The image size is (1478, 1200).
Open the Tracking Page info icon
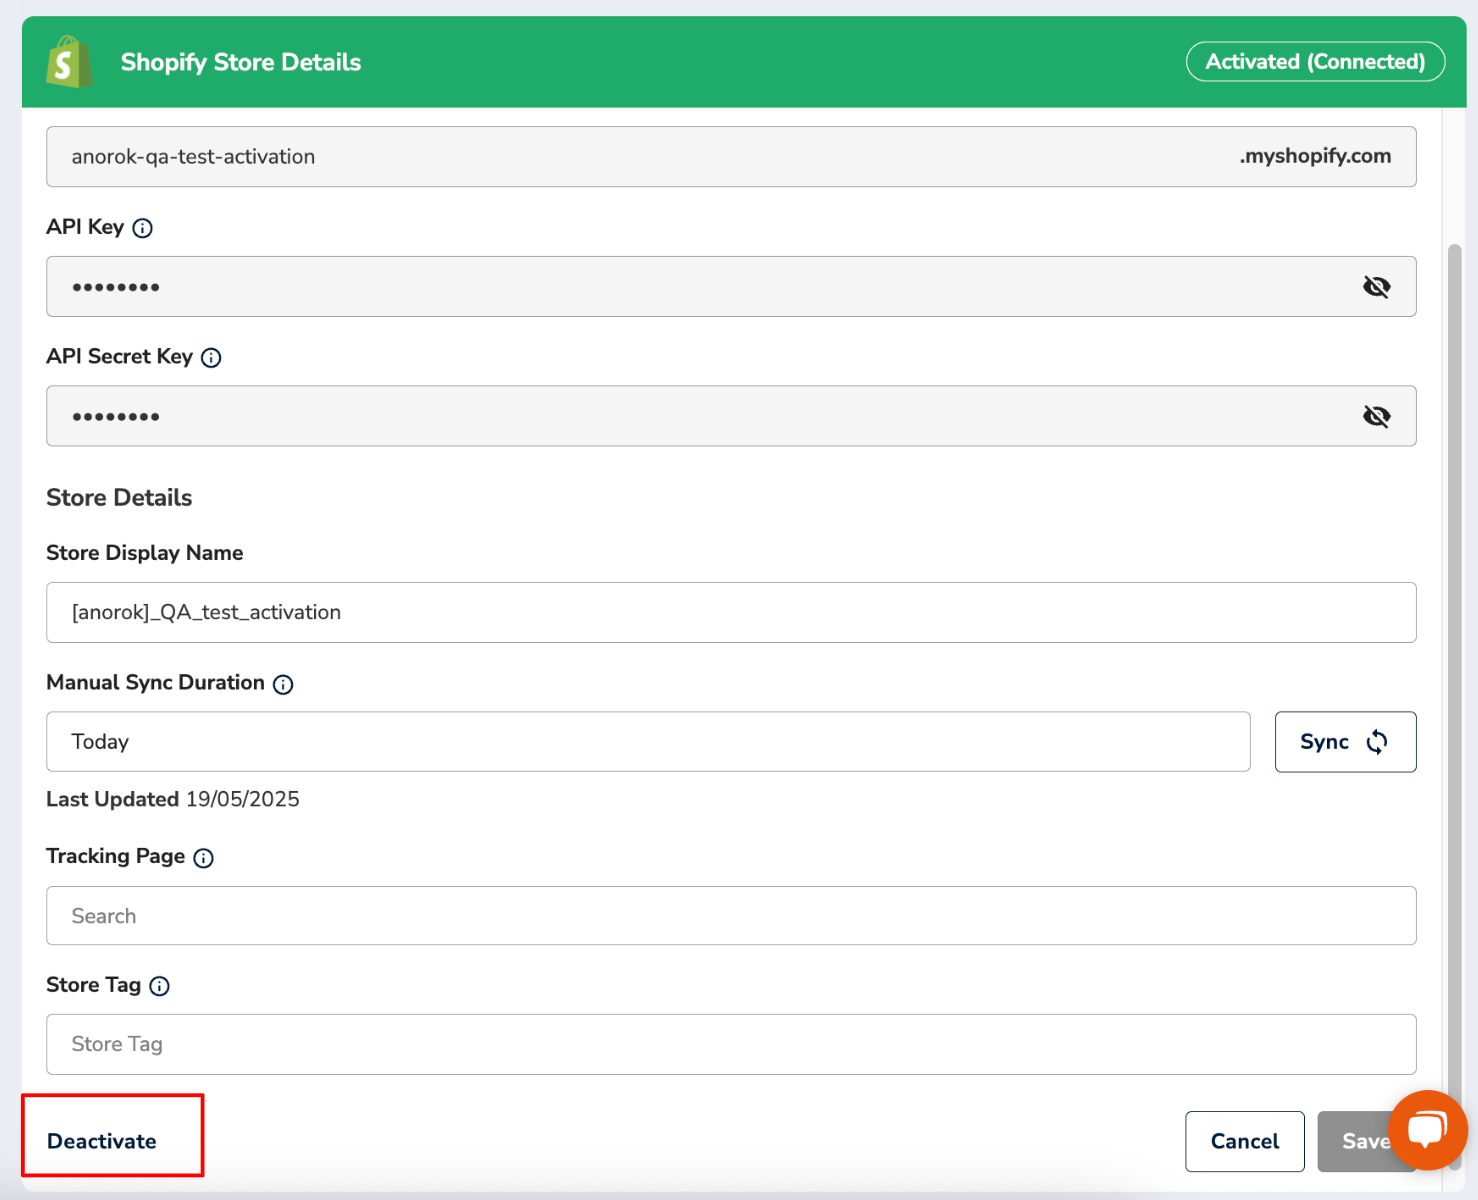tap(203, 858)
